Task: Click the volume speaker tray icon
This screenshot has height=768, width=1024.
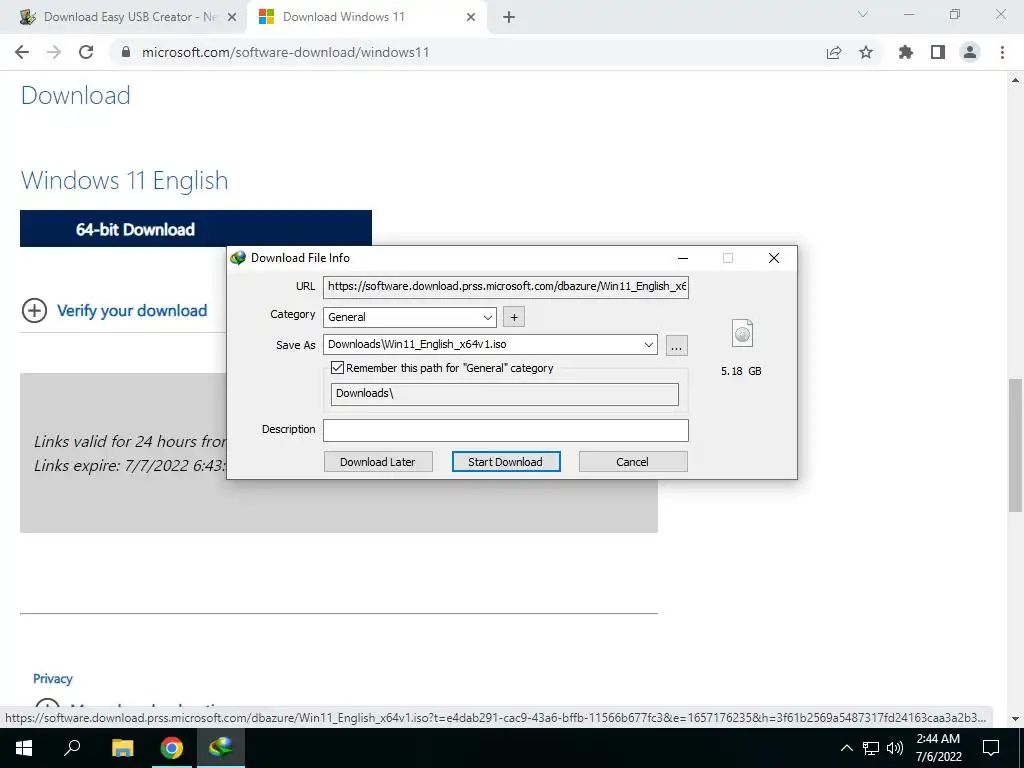Action: (x=895, y=748)
